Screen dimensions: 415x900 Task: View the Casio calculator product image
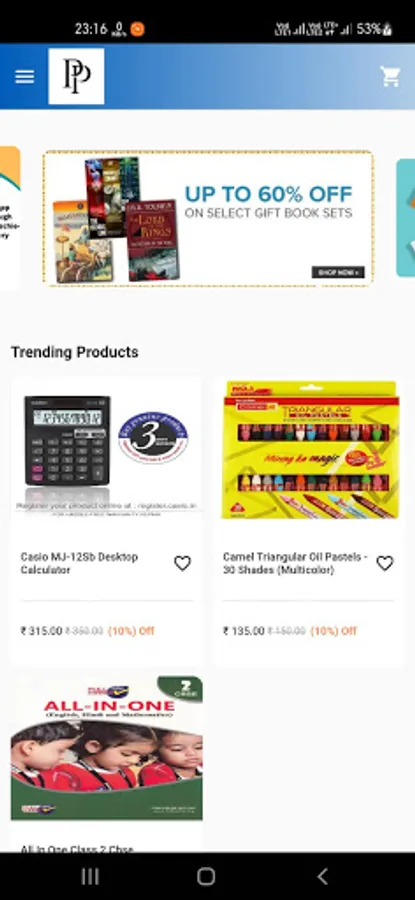(x=107, y=453)
